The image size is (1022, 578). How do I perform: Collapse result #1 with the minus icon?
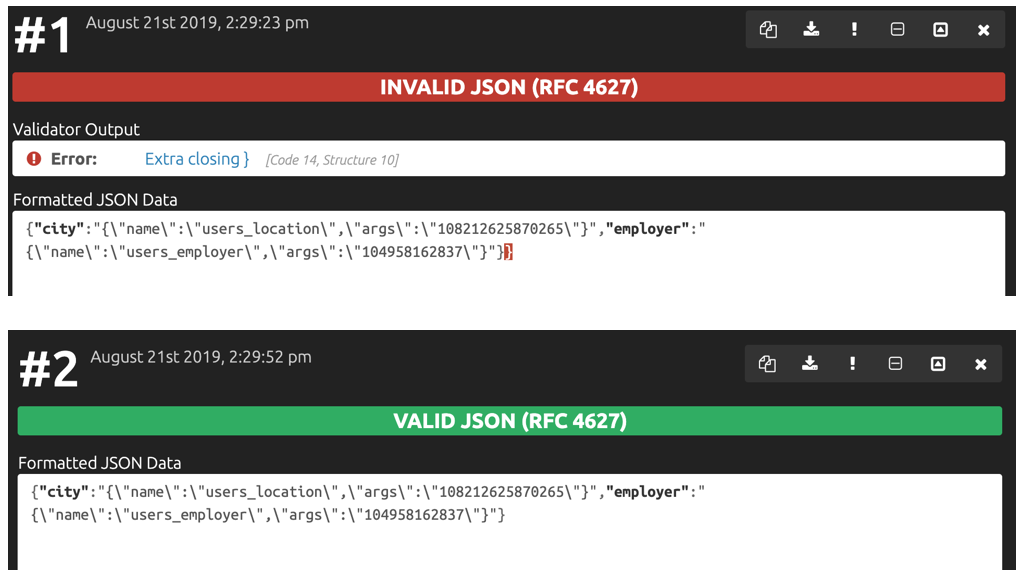898,29
